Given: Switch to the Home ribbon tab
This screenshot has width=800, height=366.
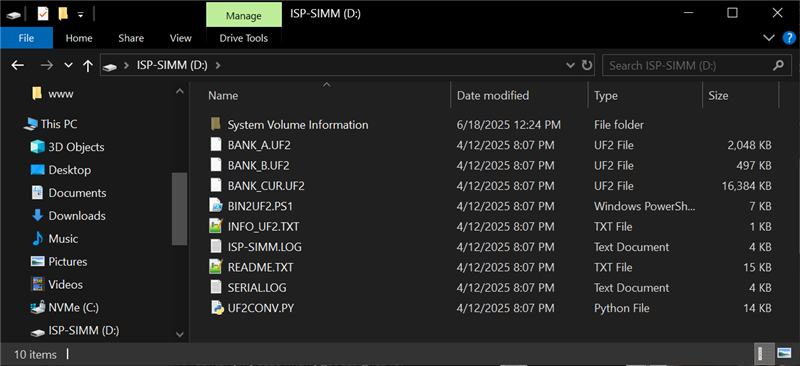Looking at the screenshot, I should 79,38.
